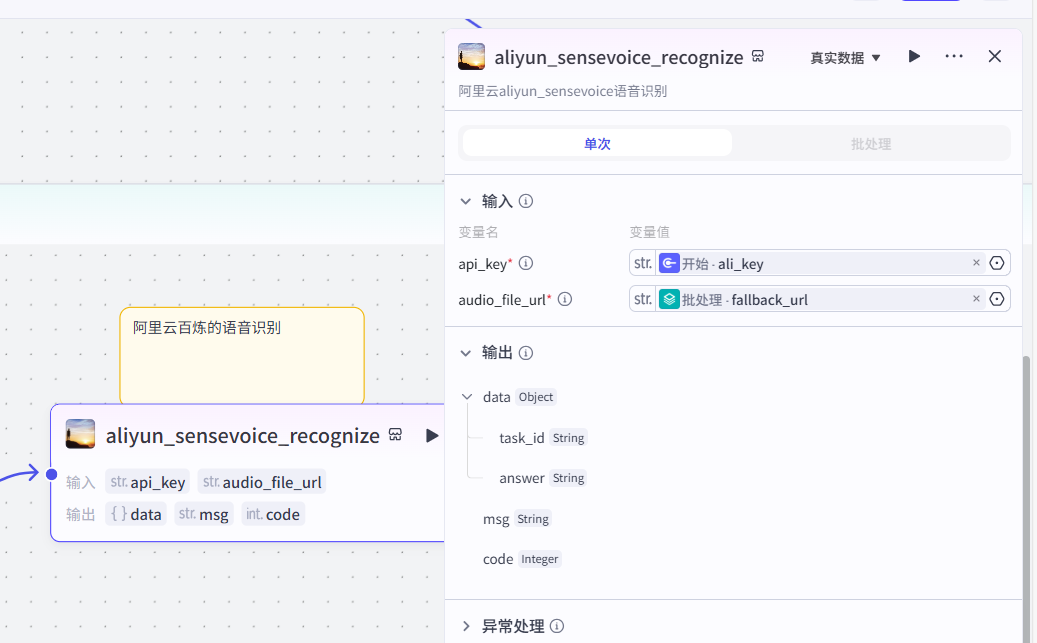Switch to the 批处理 tab
This screenshot has height=643, width=1037.
pos(871,144)
